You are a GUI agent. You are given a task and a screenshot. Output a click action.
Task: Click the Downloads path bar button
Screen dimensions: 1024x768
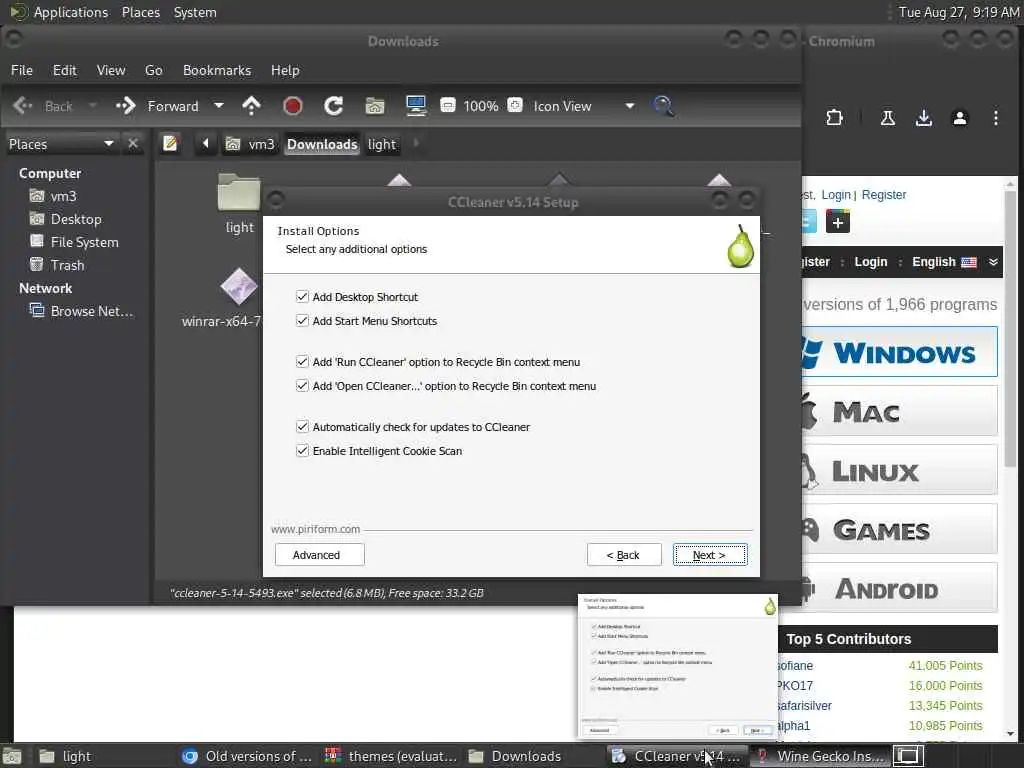[322, 144]
